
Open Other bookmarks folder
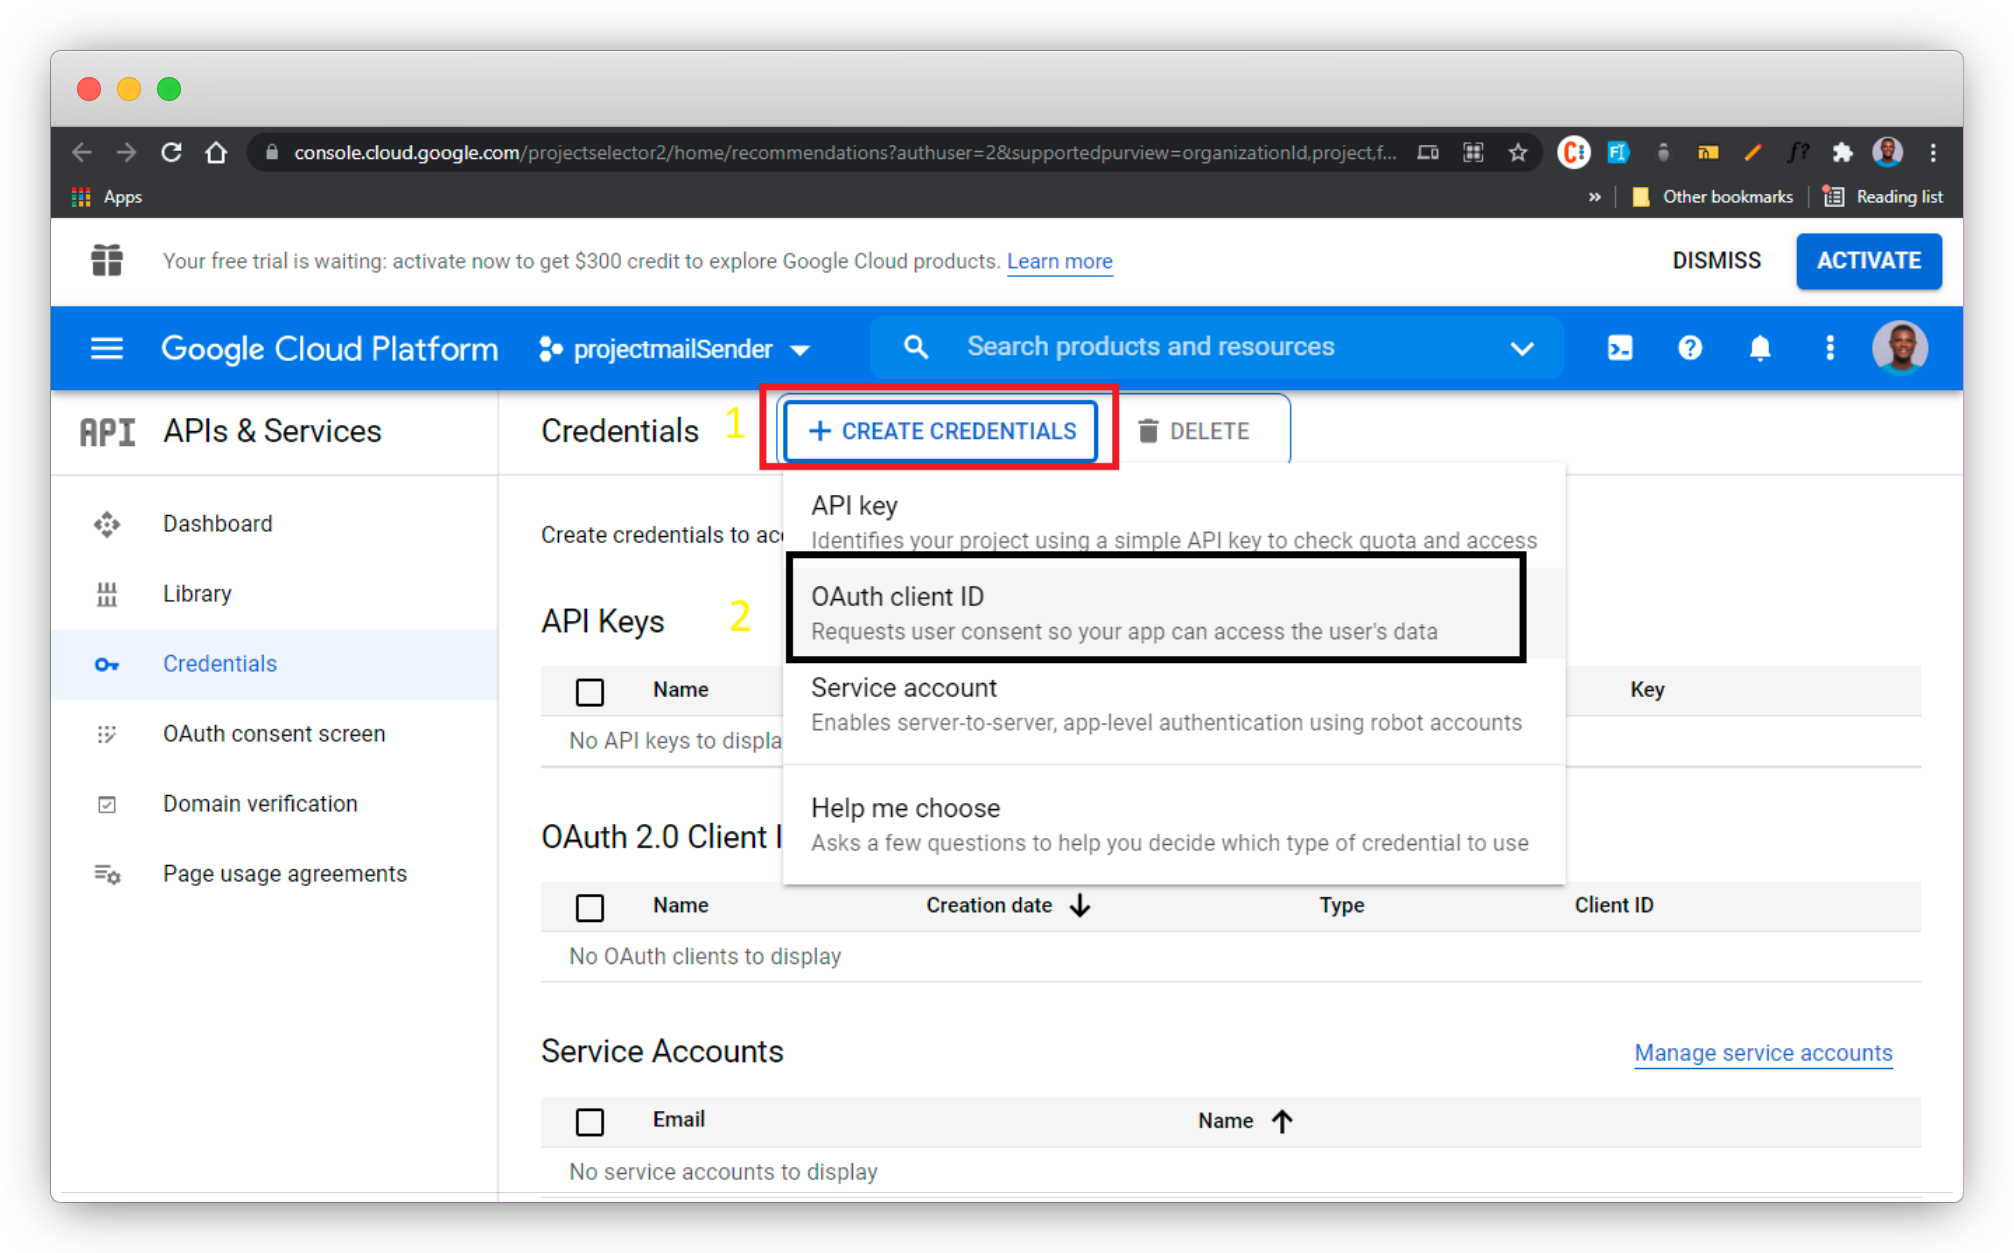click(x=1712, y=197)
